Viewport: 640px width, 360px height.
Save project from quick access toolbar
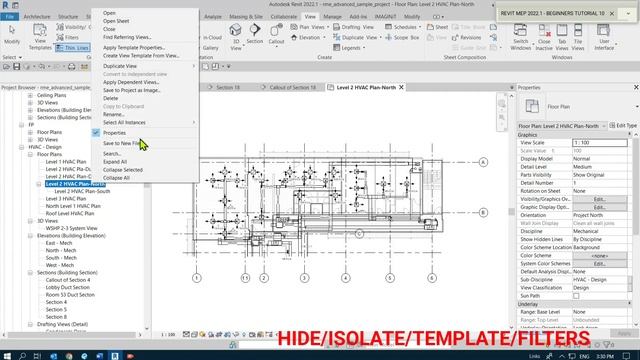16,67
